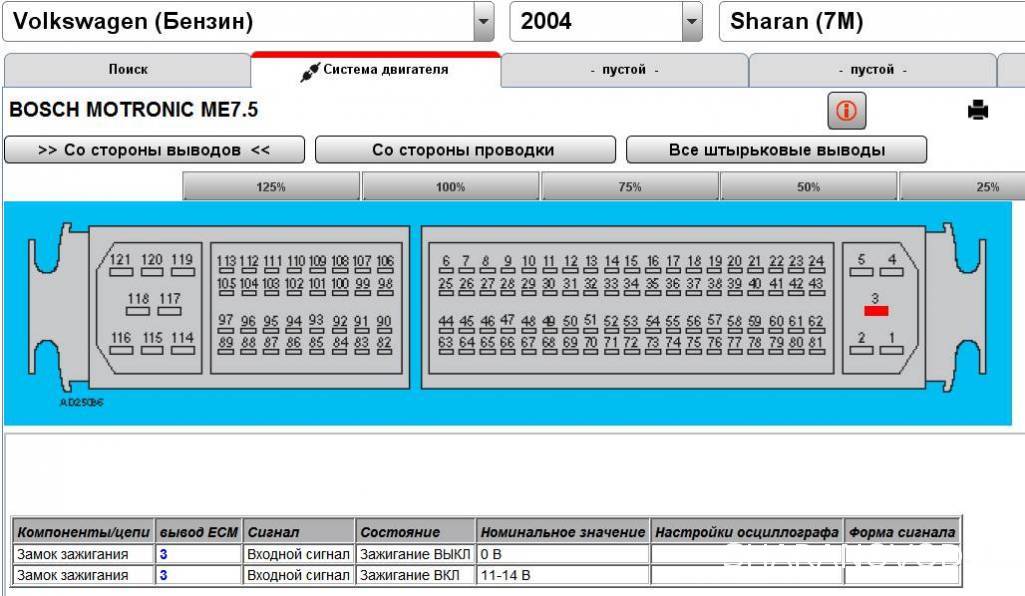Open the Система двигателя tab
1025x596 pixels.
click(x=375, y=70)
